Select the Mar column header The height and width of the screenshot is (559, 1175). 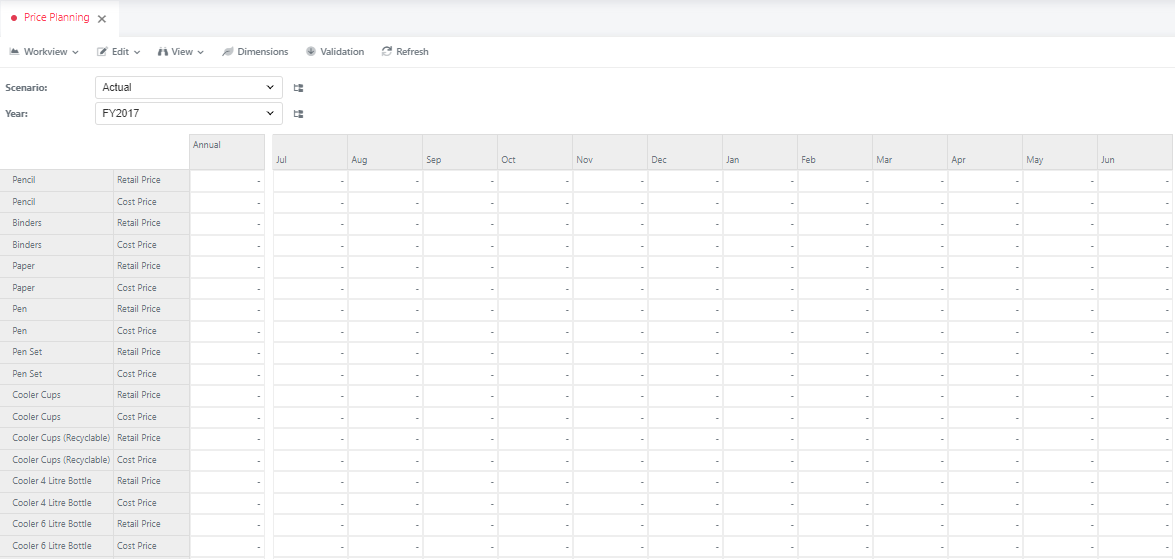(x=910, y=152)
